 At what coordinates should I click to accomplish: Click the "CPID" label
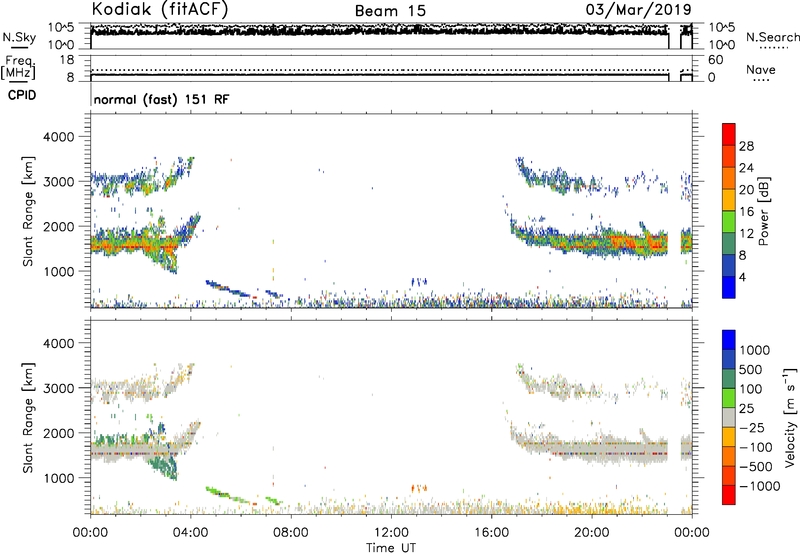click(22, 95)
